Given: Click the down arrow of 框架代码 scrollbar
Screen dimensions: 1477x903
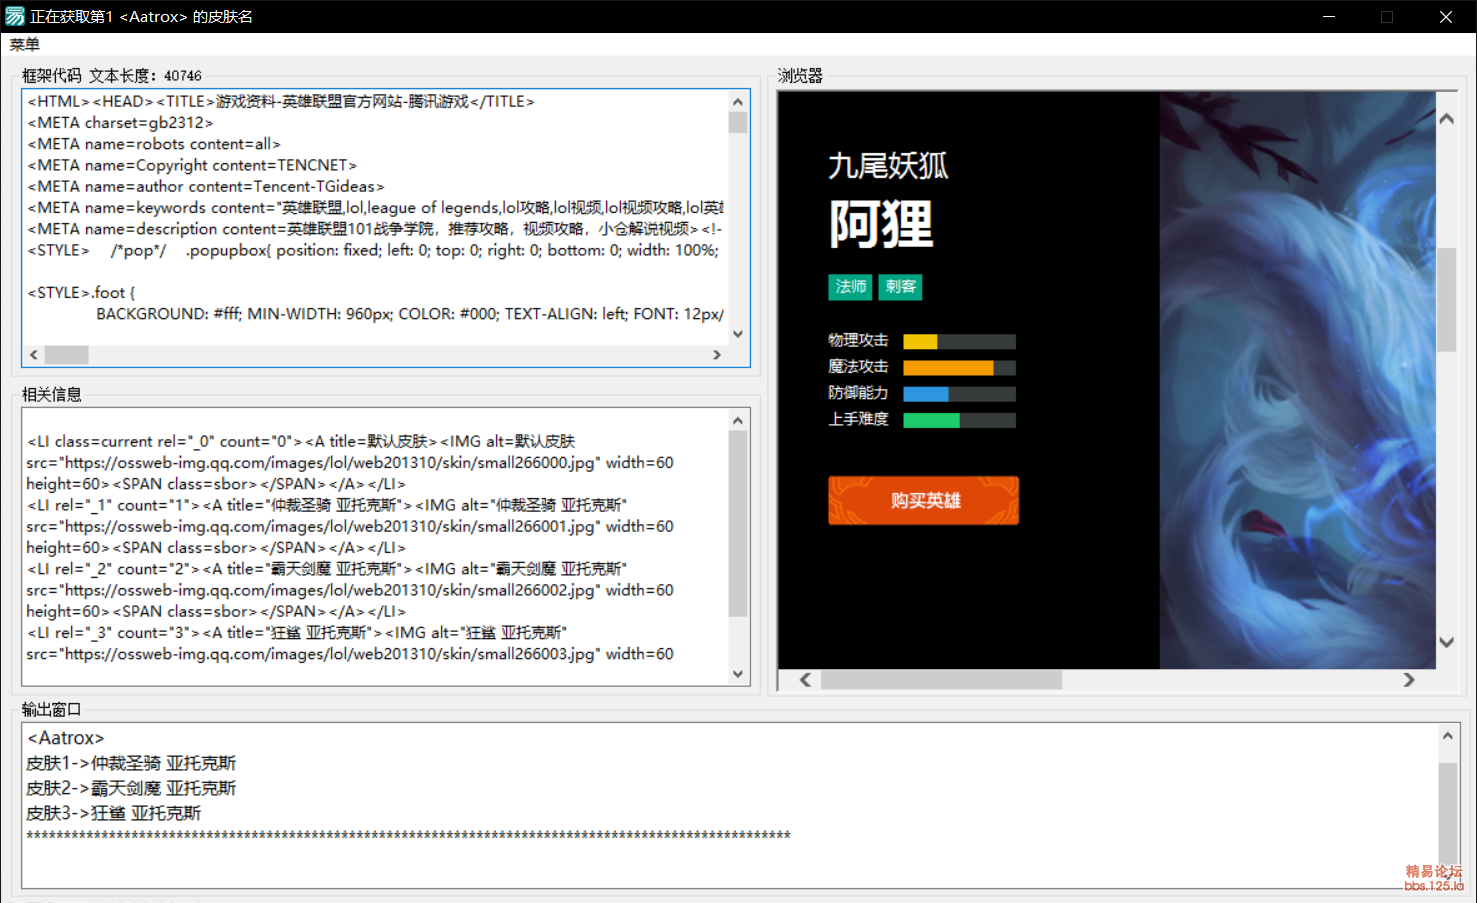Looking at the screenshot, I should (738, 334).
